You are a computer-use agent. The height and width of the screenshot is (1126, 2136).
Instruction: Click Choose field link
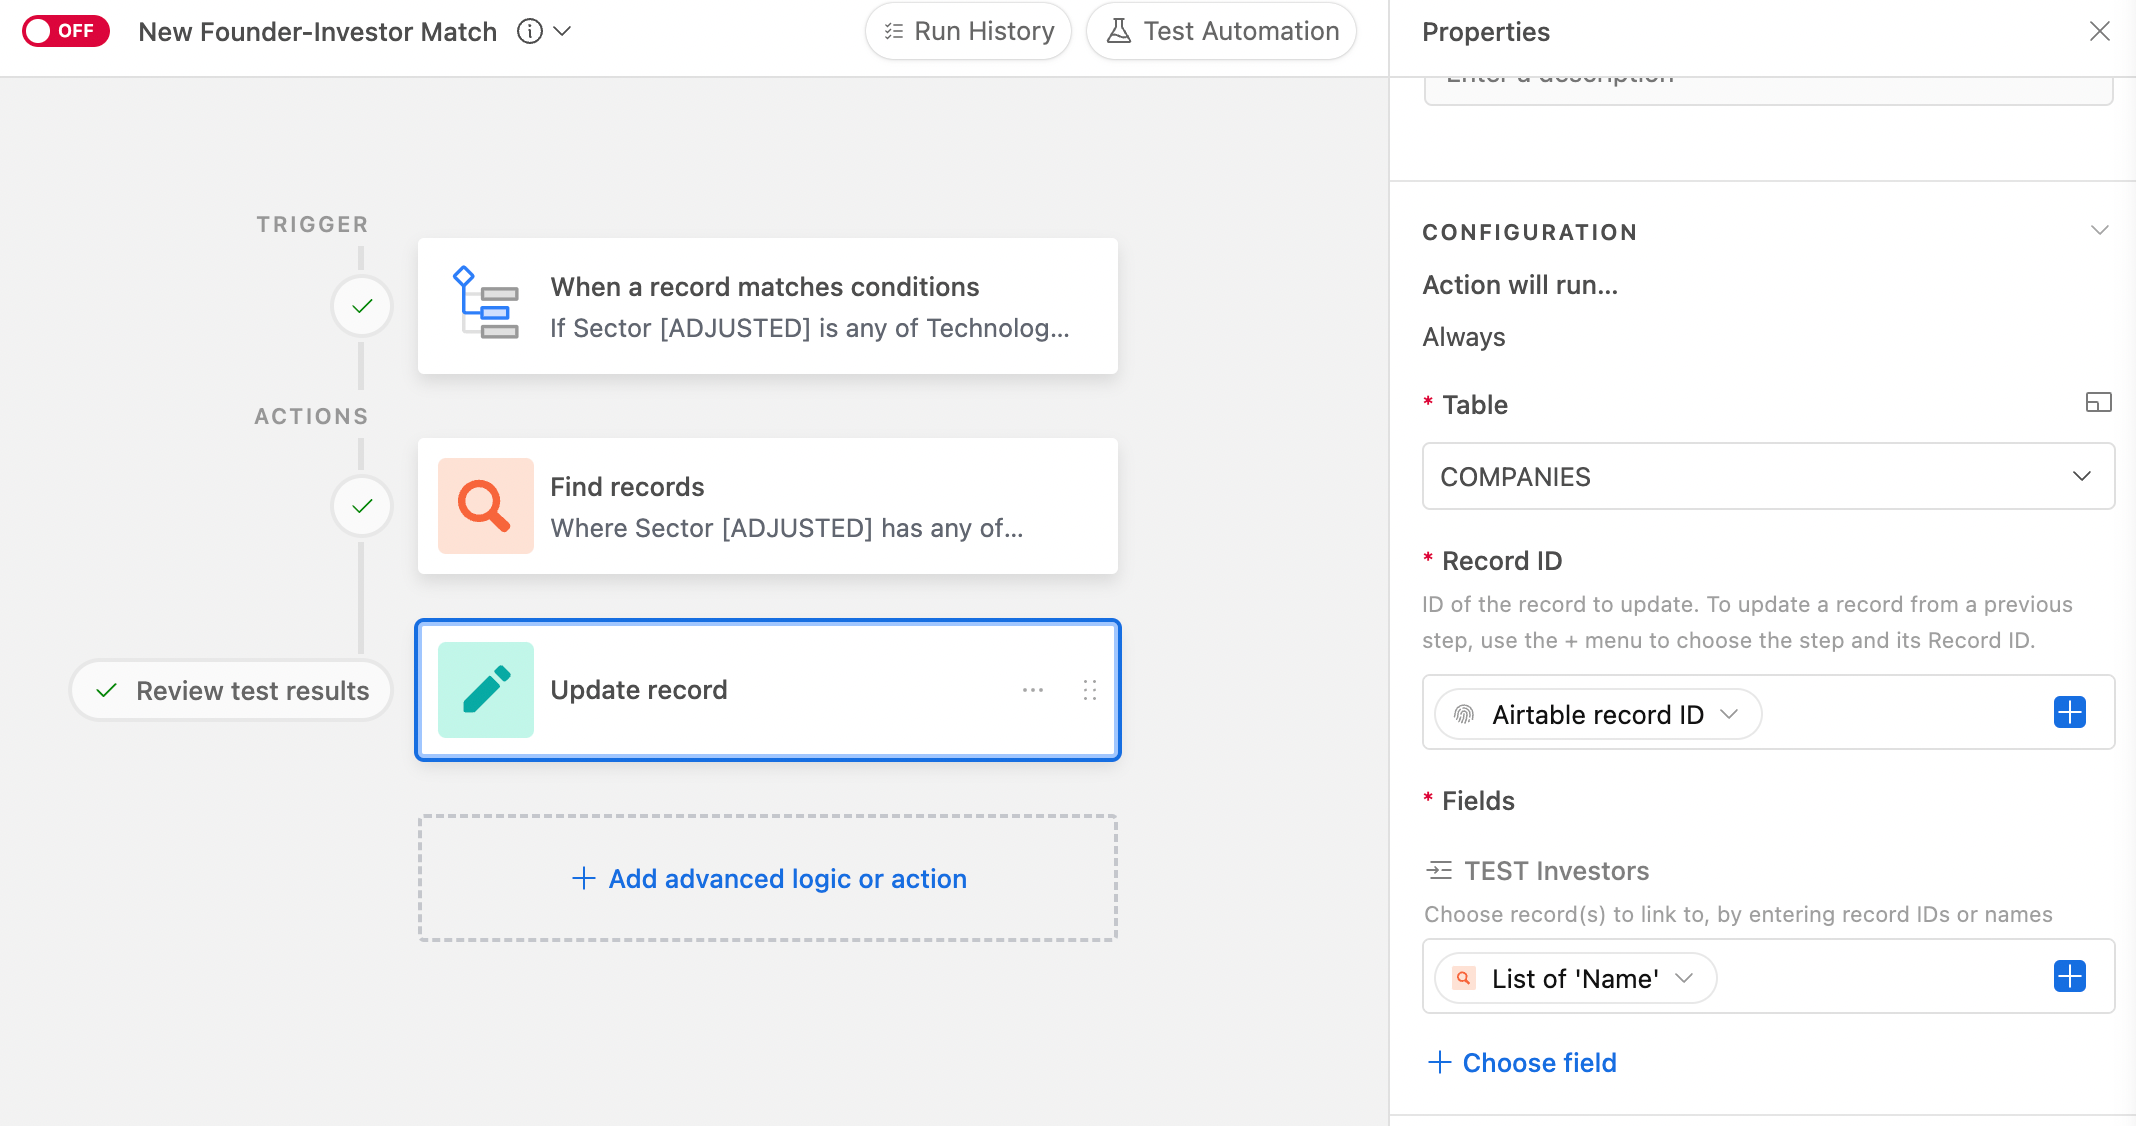coord(1522,1062)
